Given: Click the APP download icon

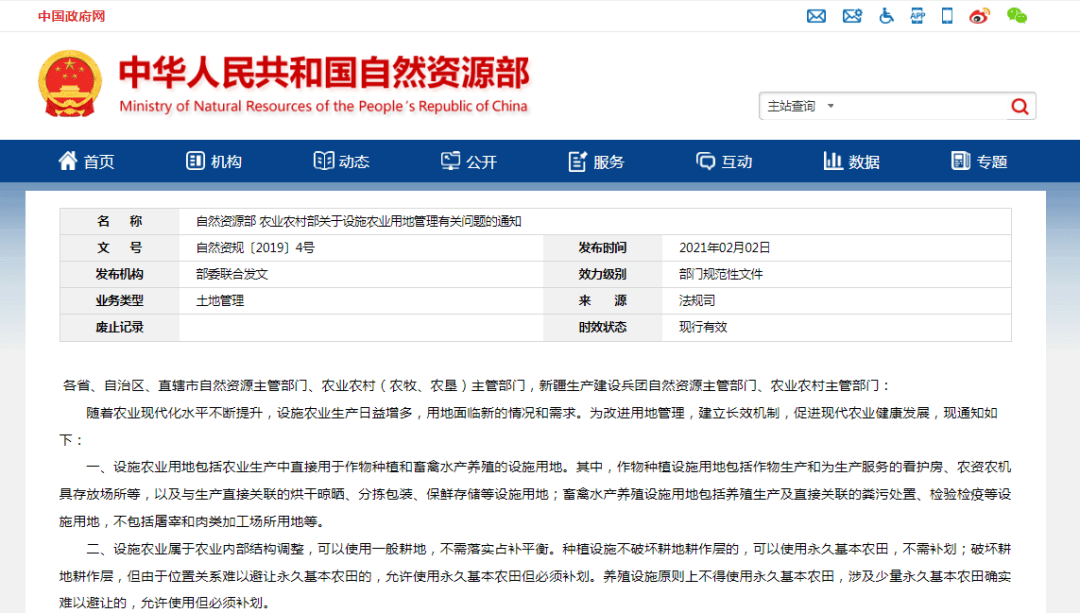Looking at the screenshot, I should (x=917, y=16).
